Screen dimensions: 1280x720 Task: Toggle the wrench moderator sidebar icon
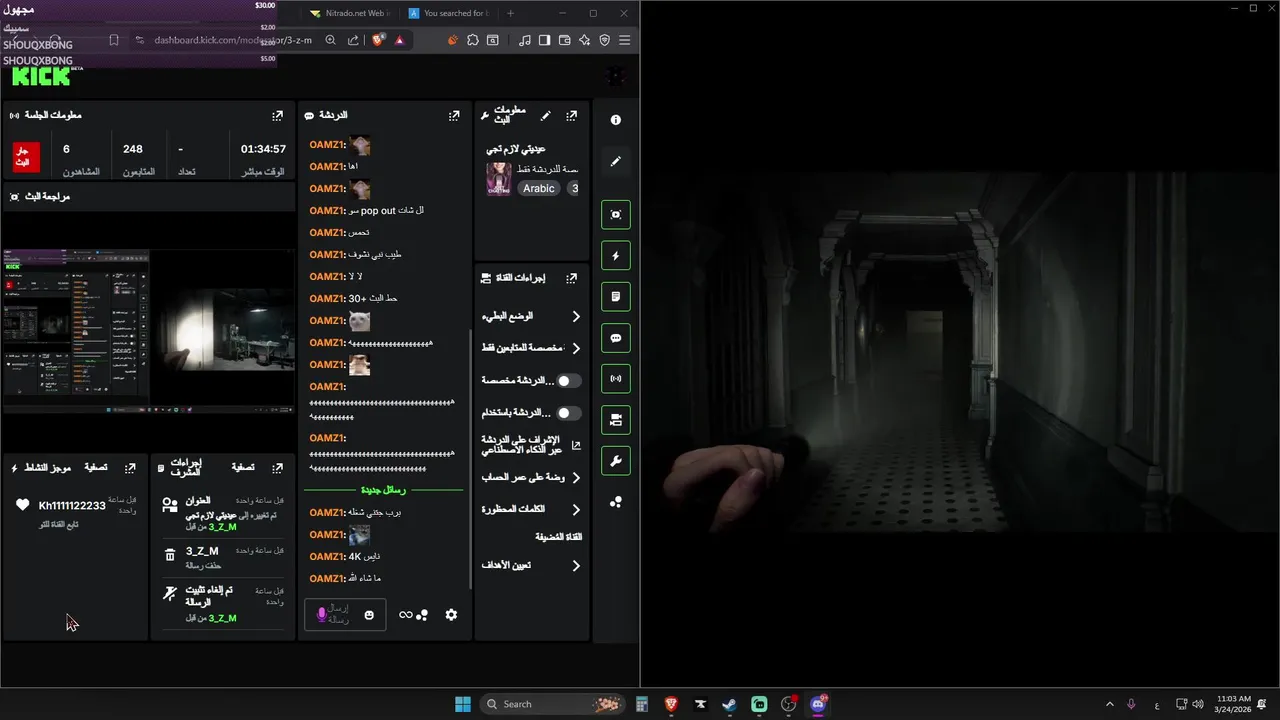(616, 461)
